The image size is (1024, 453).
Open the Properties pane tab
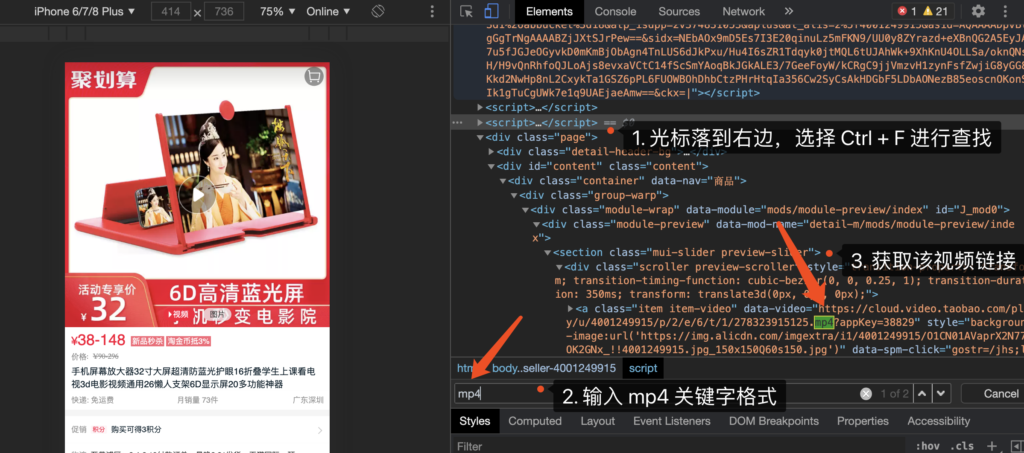863,421
